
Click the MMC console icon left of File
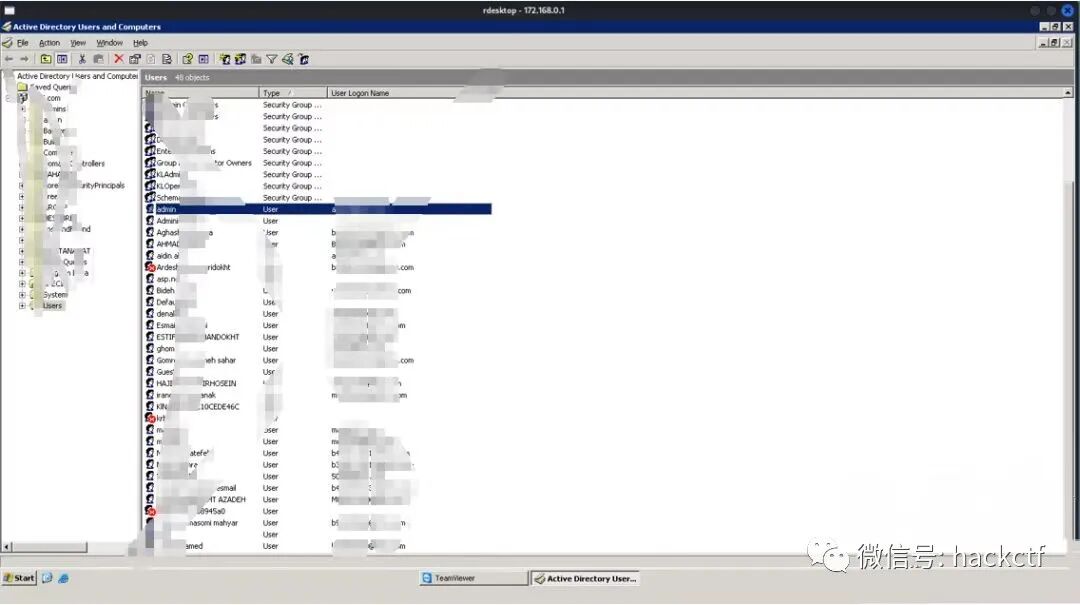[7, 43]
